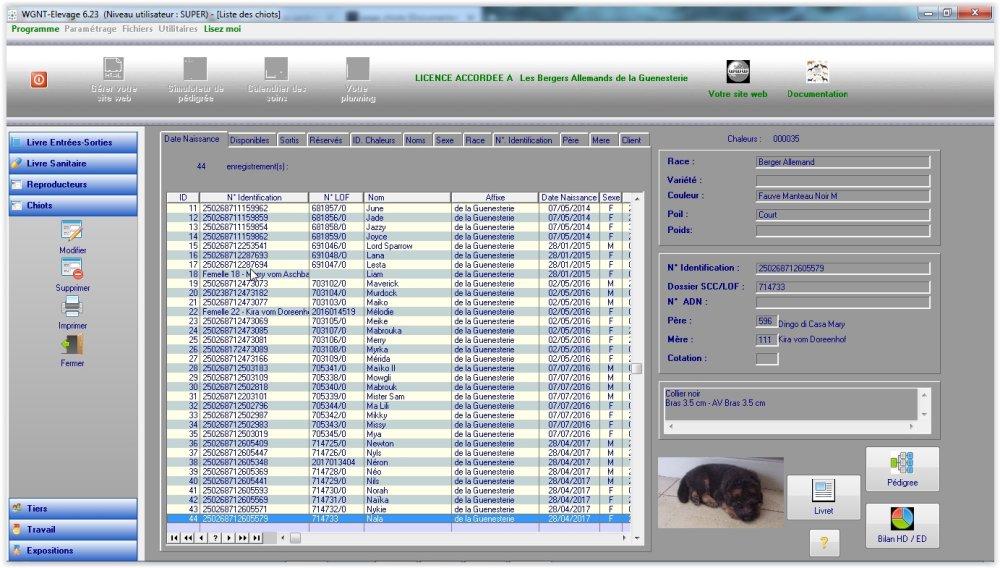Open the Livret booklet
1000x568 pixels.
coord(824,497)
